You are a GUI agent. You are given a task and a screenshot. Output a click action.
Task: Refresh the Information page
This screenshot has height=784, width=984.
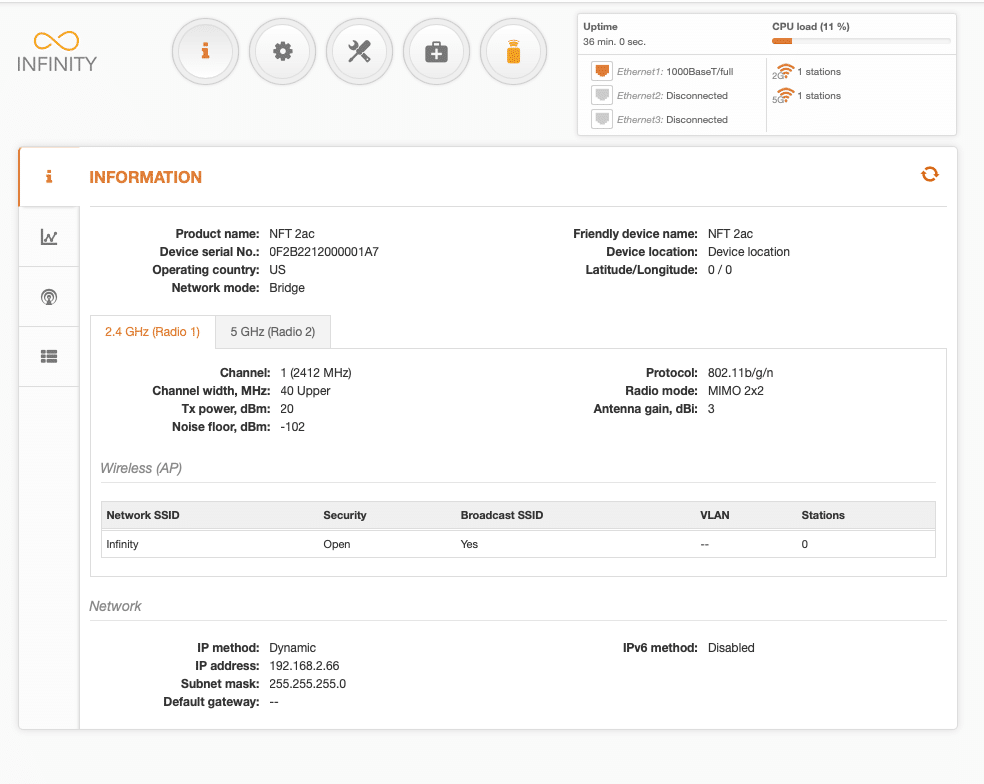click(x=929, y=174)
